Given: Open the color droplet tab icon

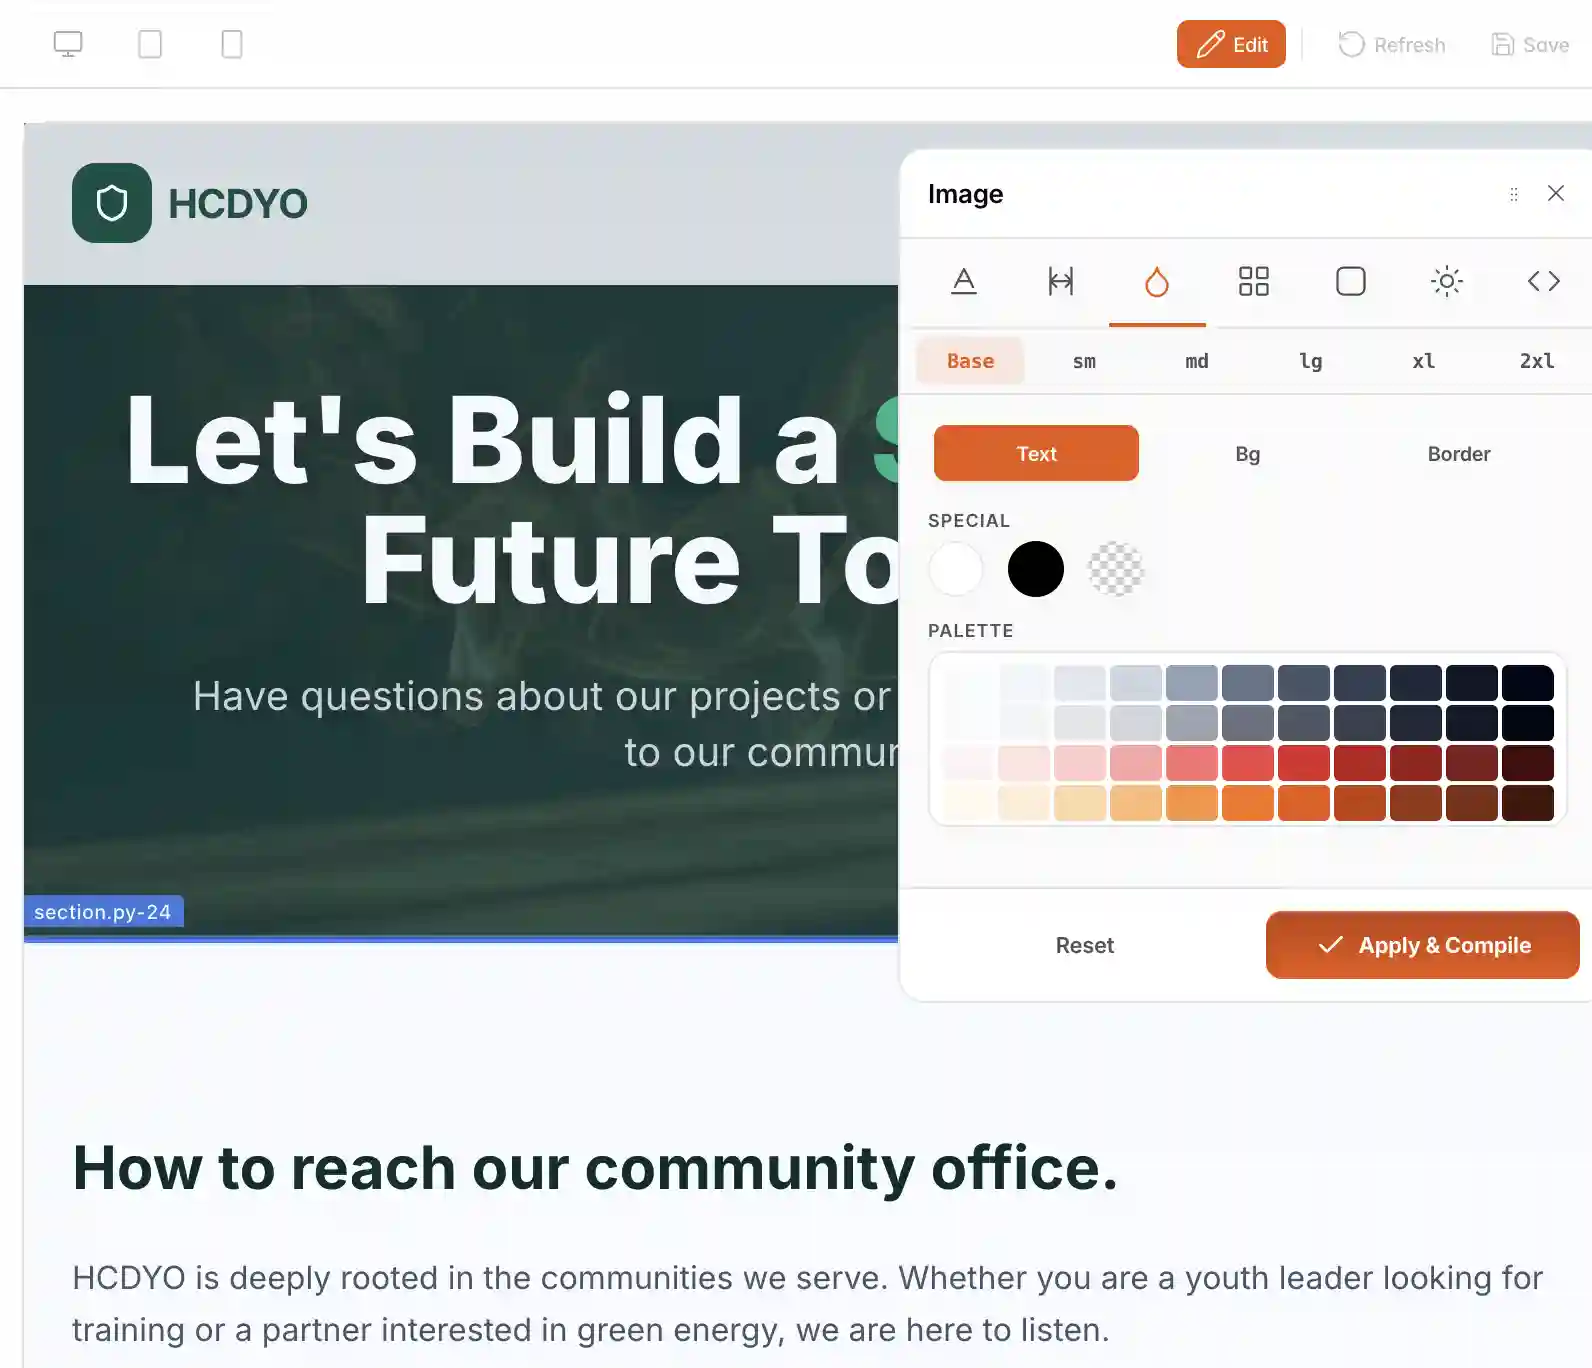Looking at the screenshot, I should pyautogui.click(x=1157, y=281).
